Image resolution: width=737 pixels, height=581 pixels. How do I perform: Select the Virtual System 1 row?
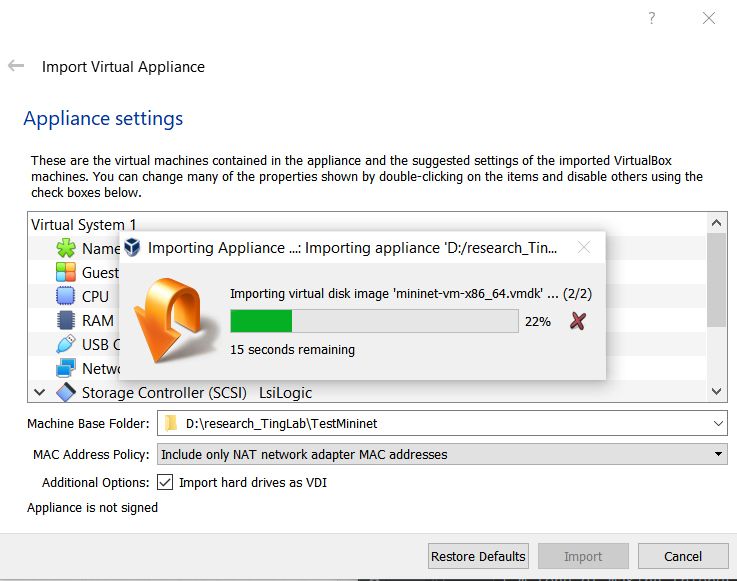[367, 224]
